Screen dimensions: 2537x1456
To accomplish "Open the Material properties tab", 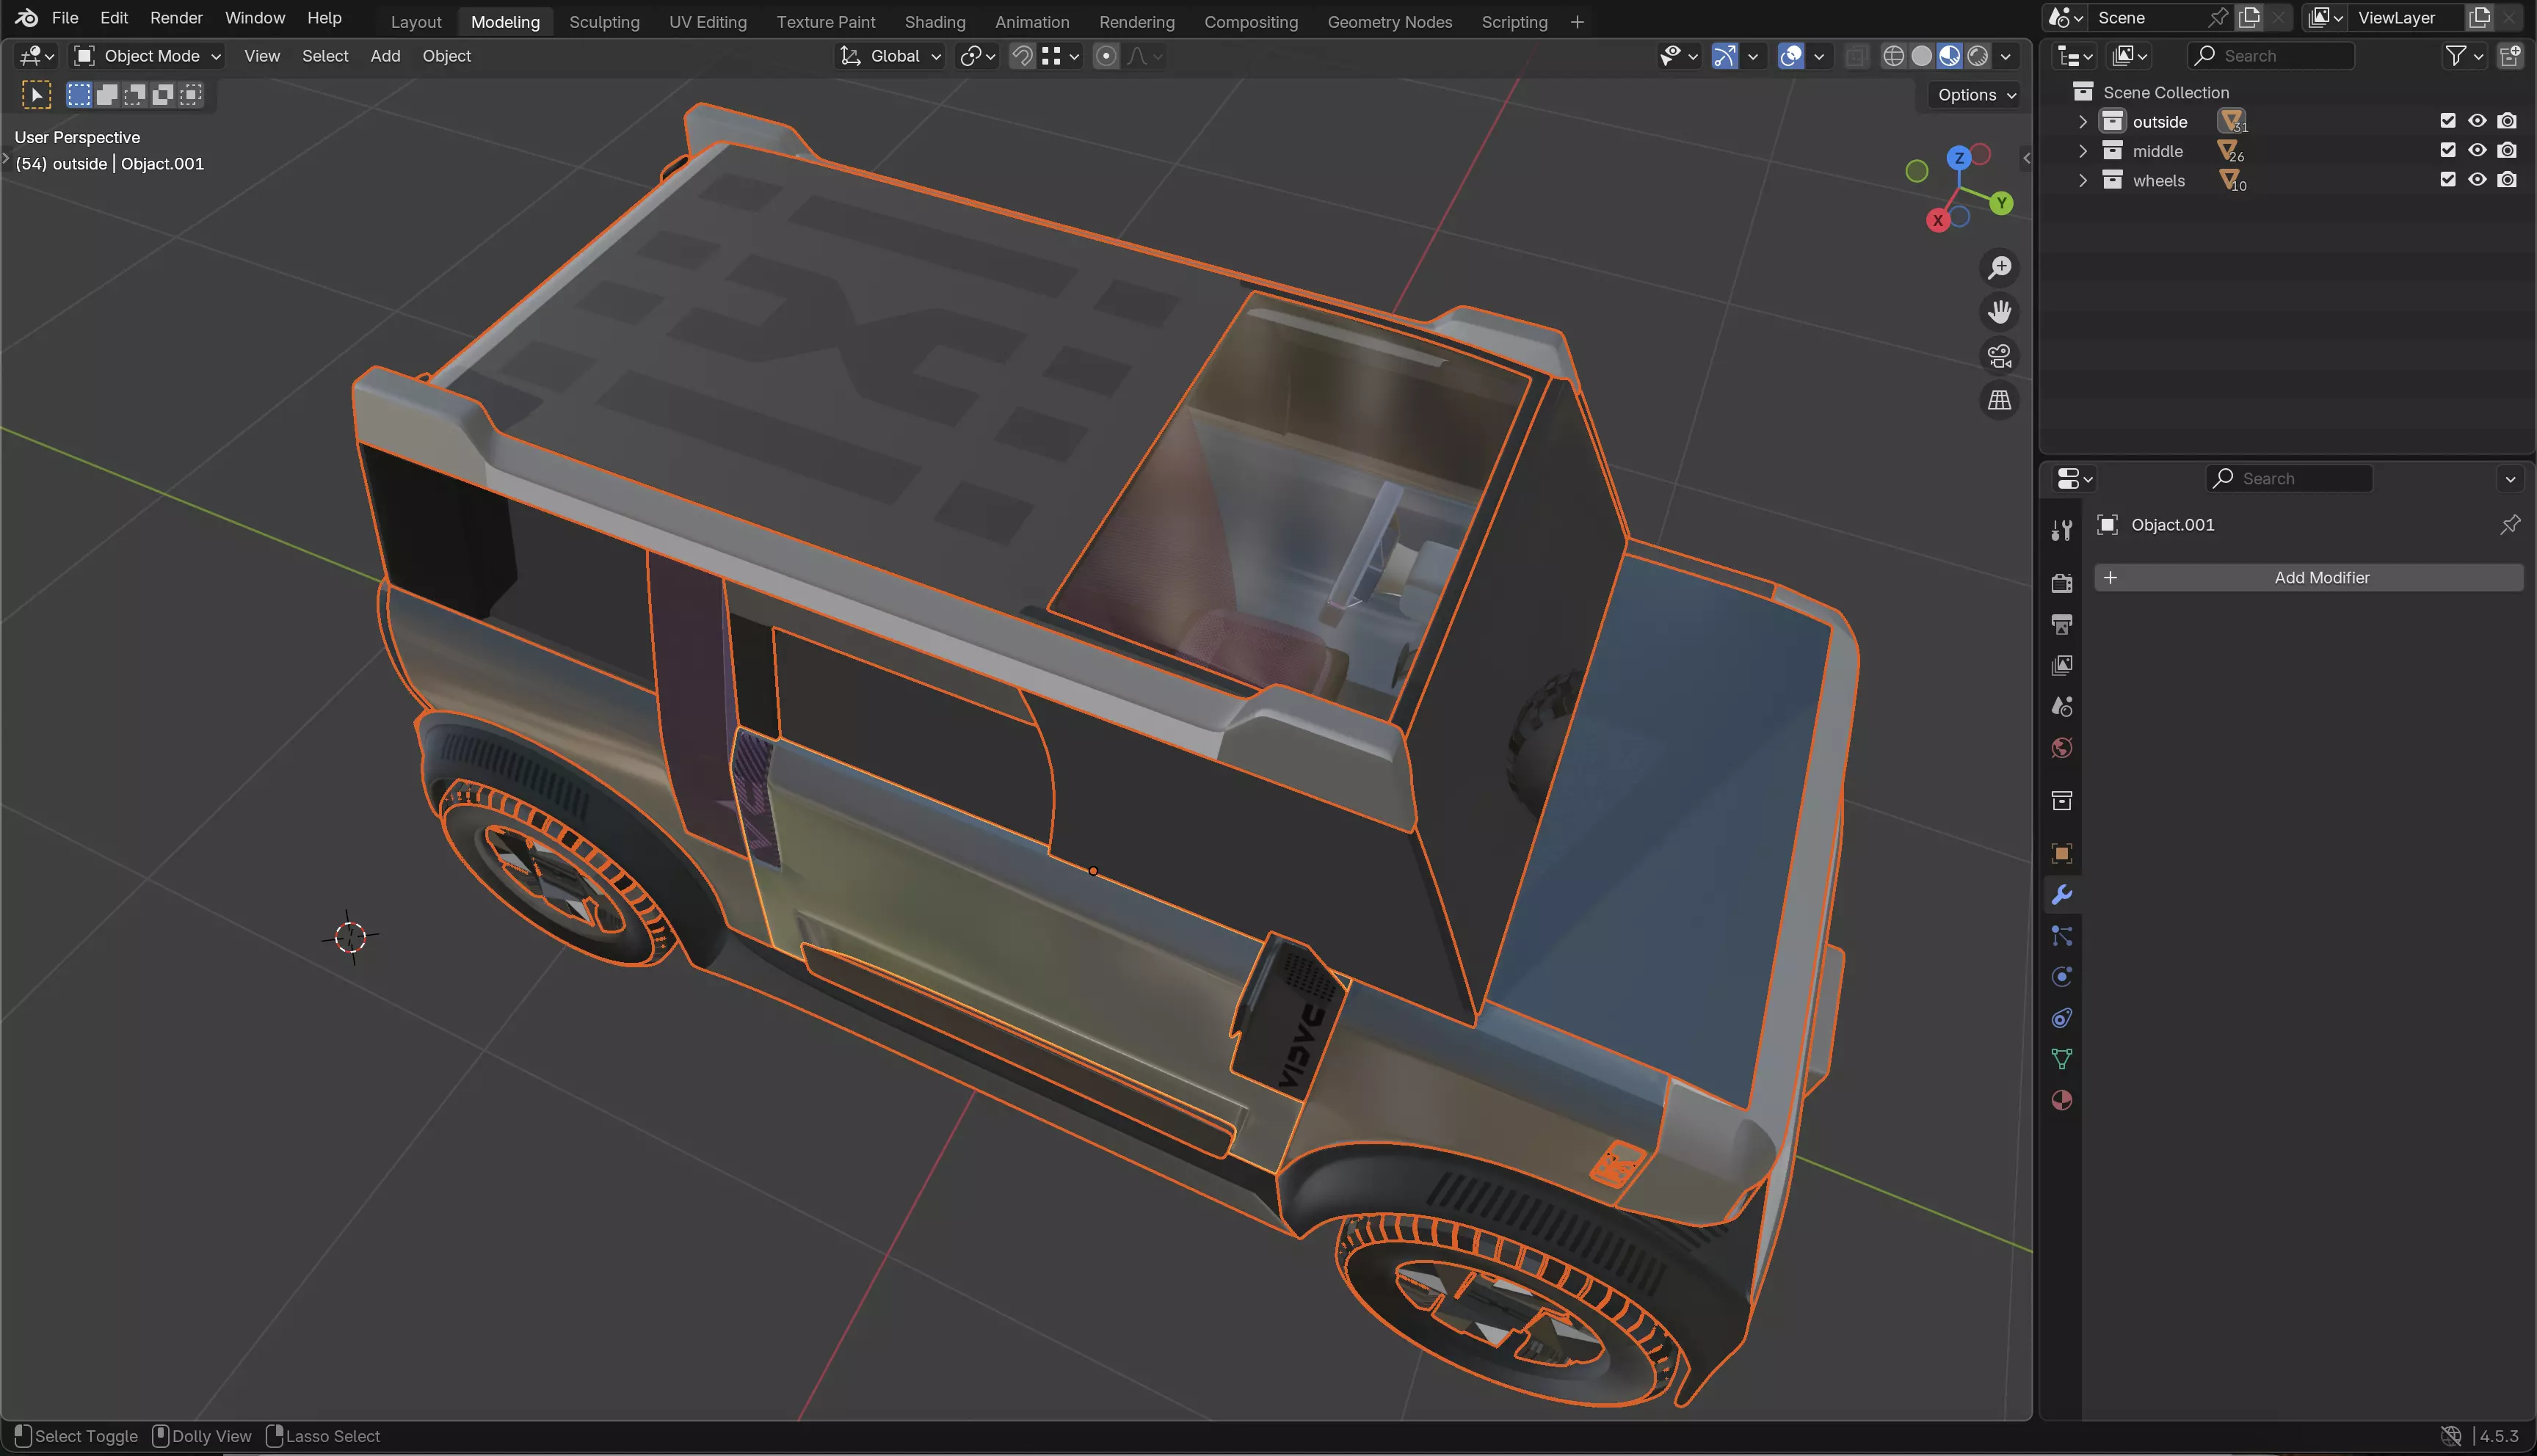I will (2061, 1100).
